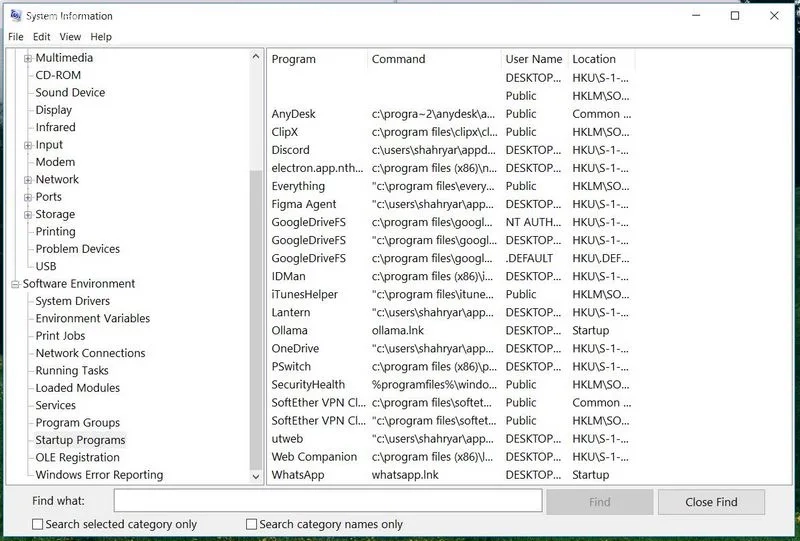Sort by Program column header
Viewport: 800px width, 541px height.
click(317, 59)
